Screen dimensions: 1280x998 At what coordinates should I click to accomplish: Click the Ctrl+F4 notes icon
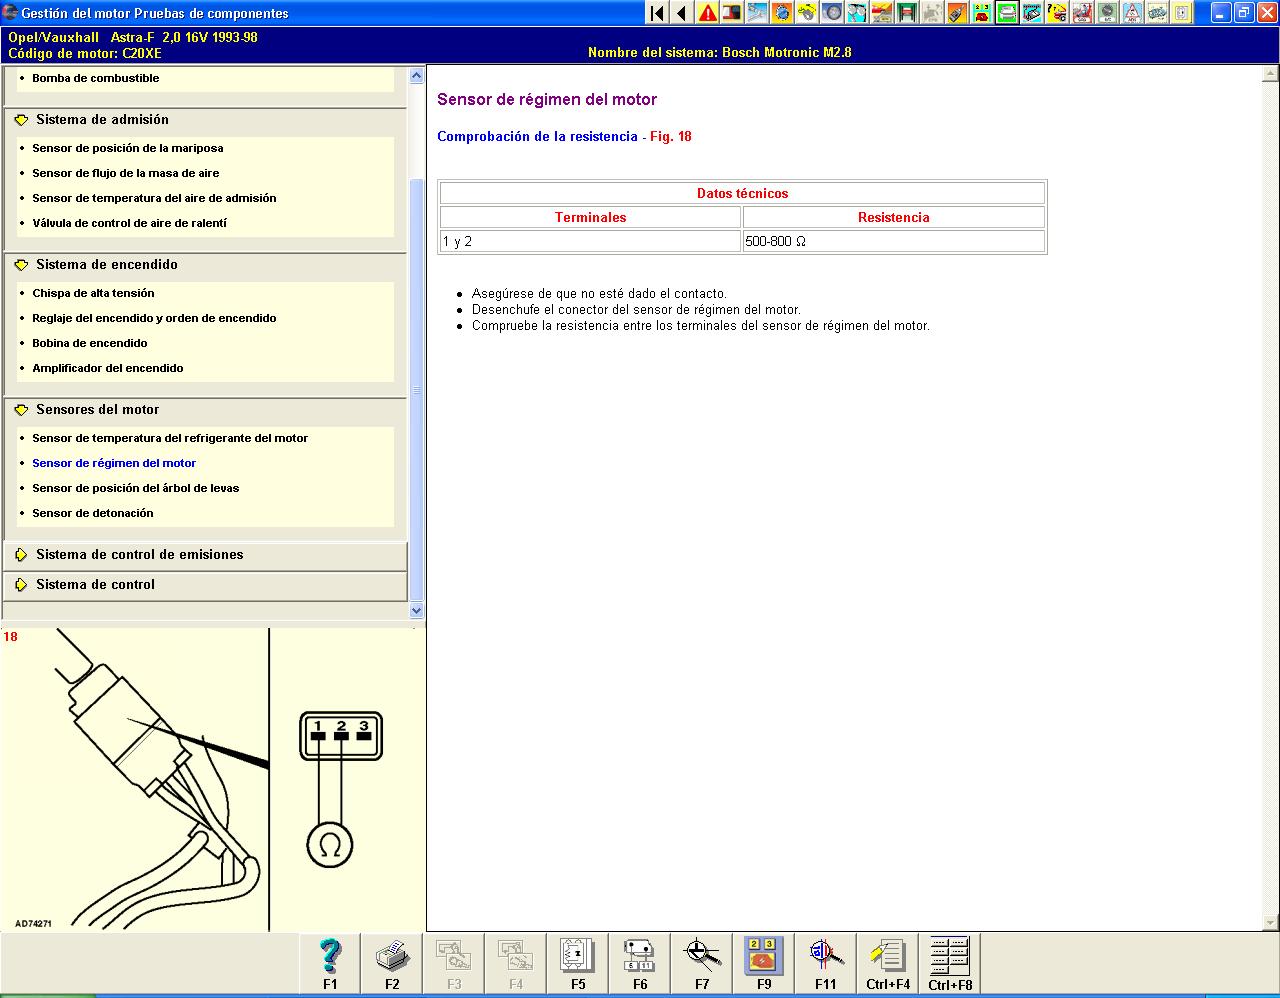(x=887, y=962)
